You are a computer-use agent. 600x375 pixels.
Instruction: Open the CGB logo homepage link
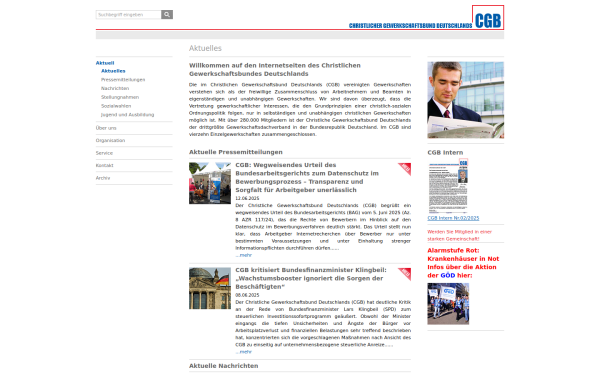coord(488,17)
